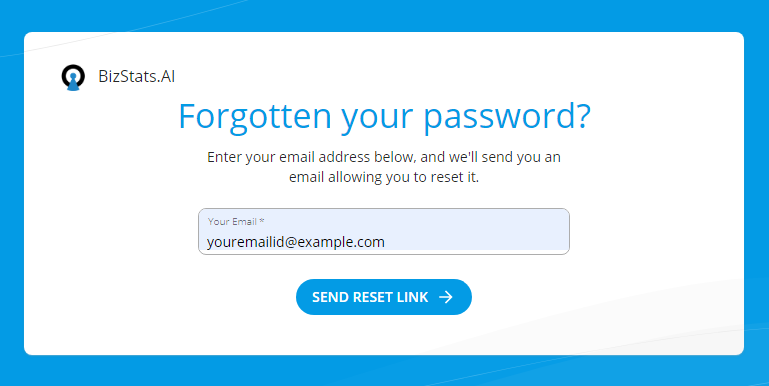Click the word 'LINK' on the blue button
The height and width of the screenshot is (386, 769).
[x=412, y=297]
